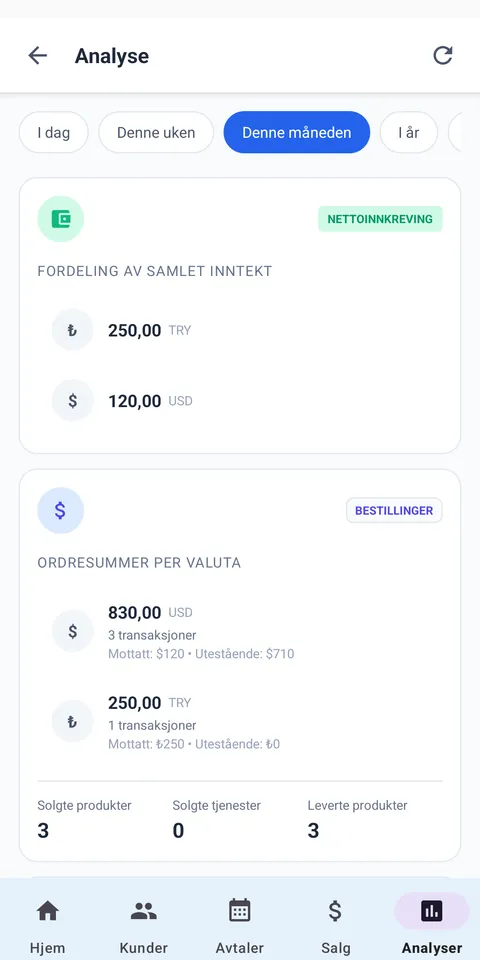
Task: Select the Denne uken filter chip
Action: (x=156, y=132)
